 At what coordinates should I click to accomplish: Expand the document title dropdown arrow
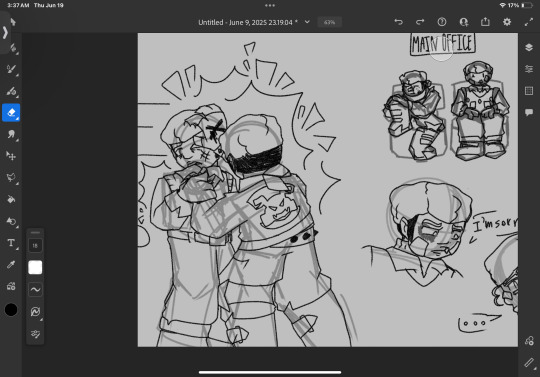point(307,22)
